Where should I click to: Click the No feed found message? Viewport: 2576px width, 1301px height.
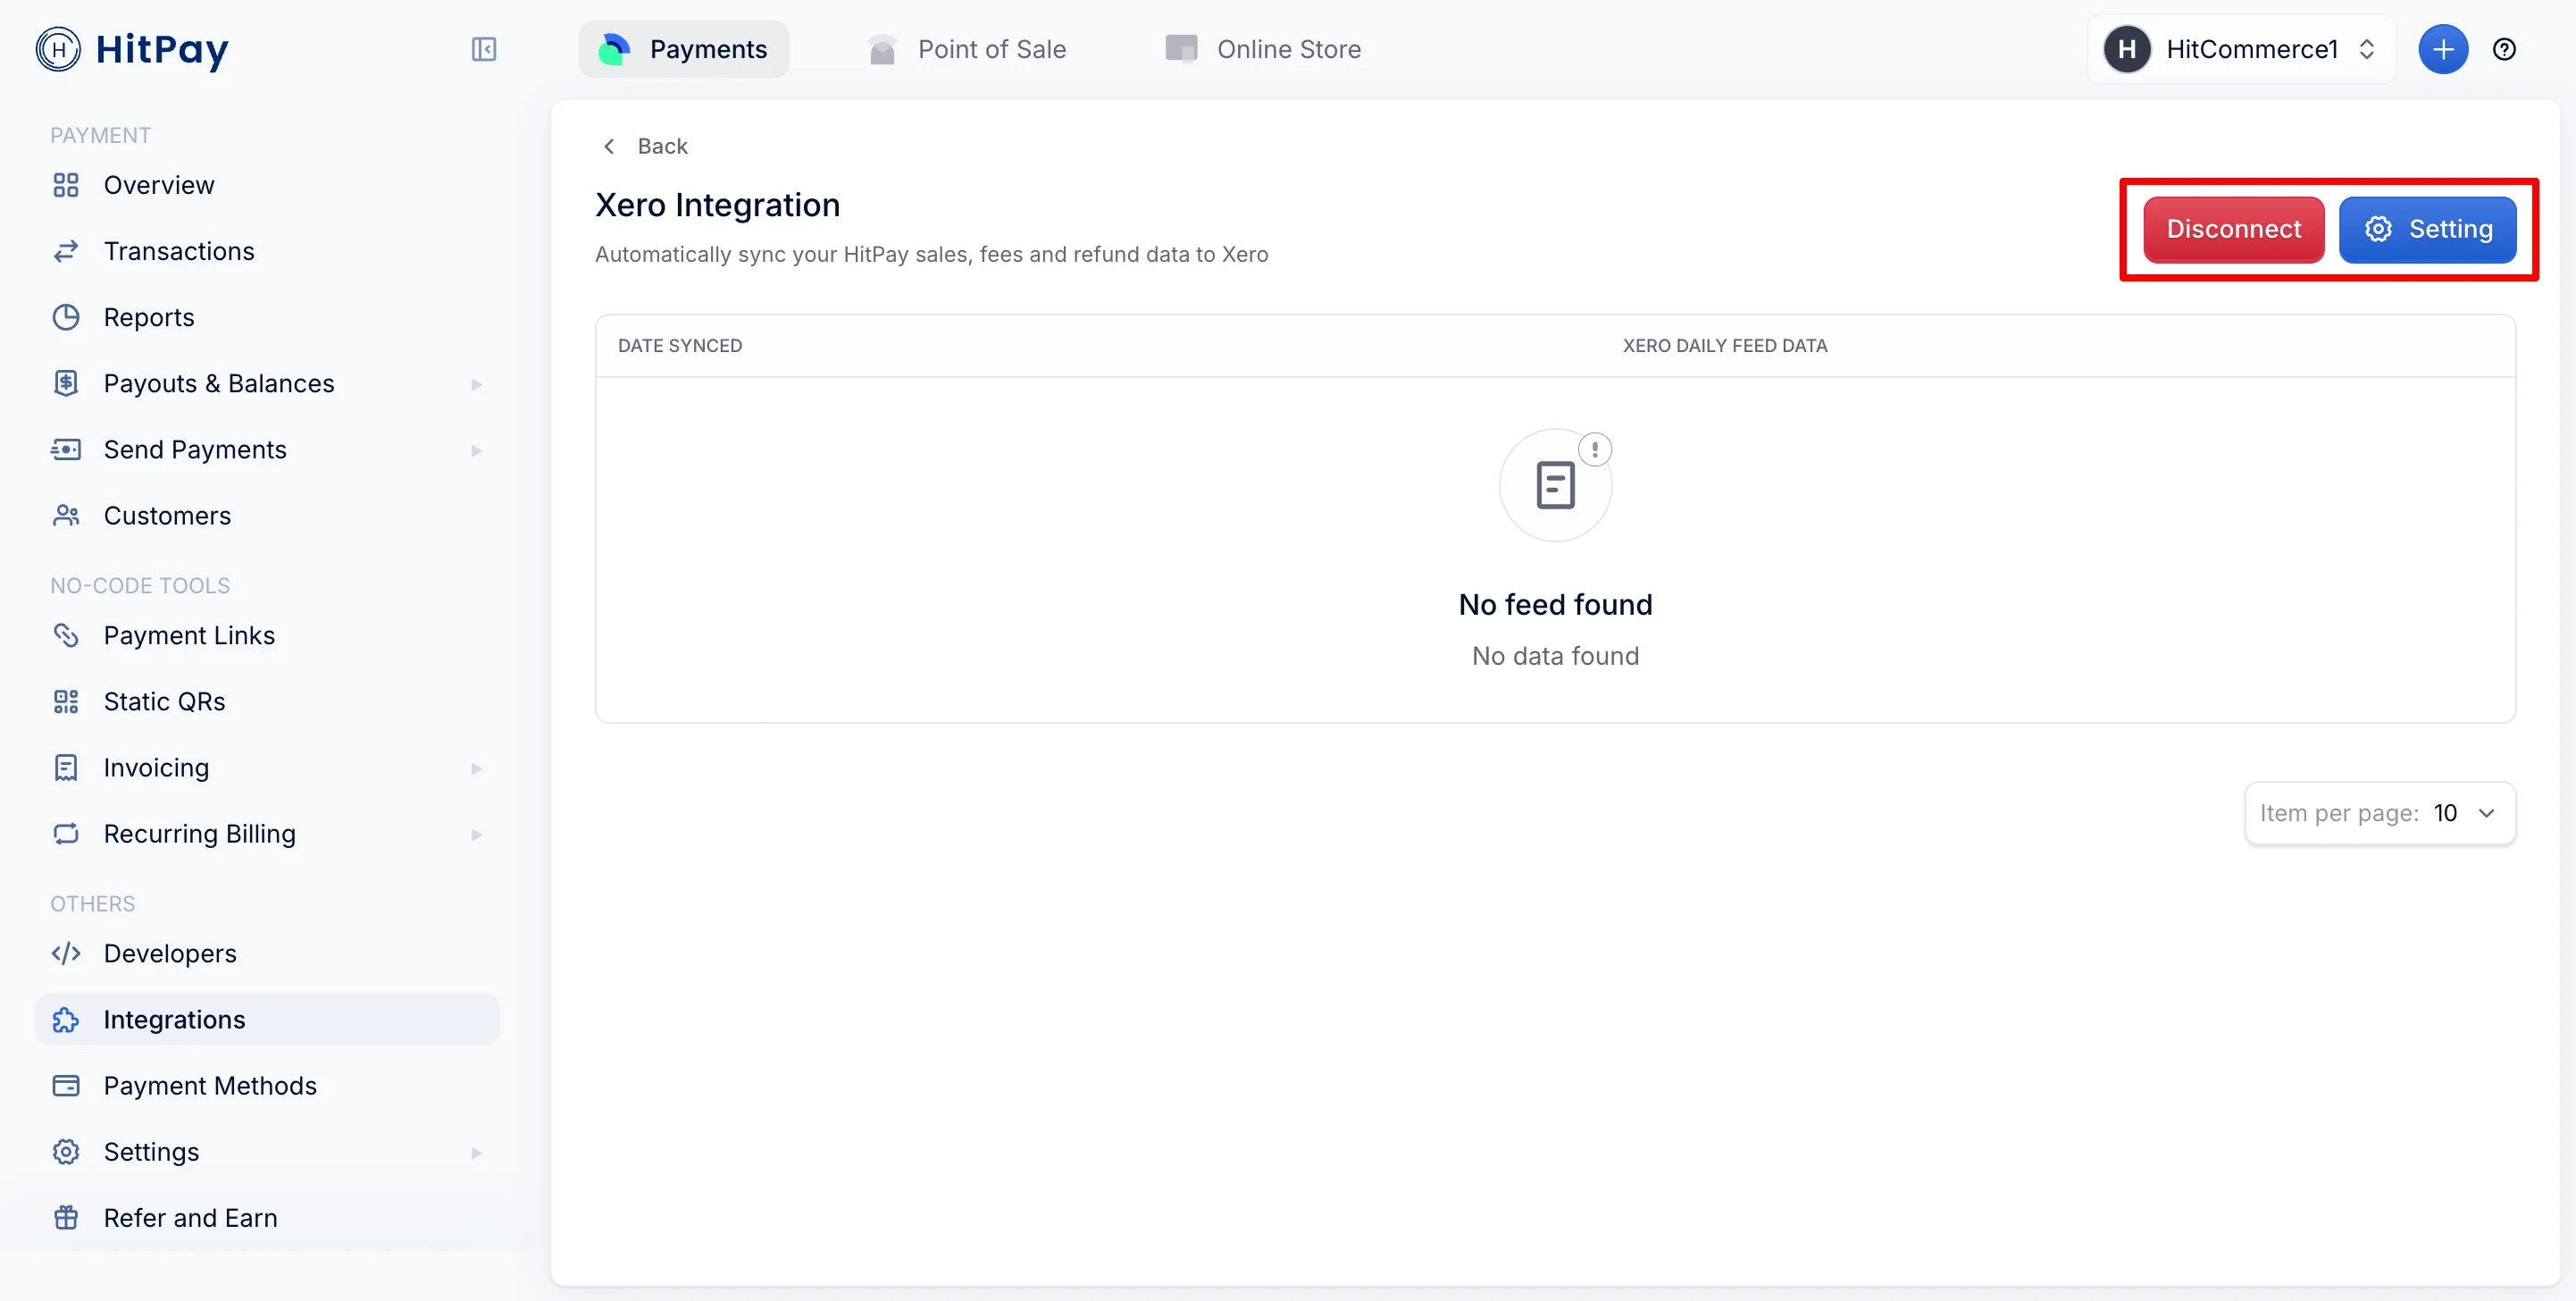tap(1555, 604)
